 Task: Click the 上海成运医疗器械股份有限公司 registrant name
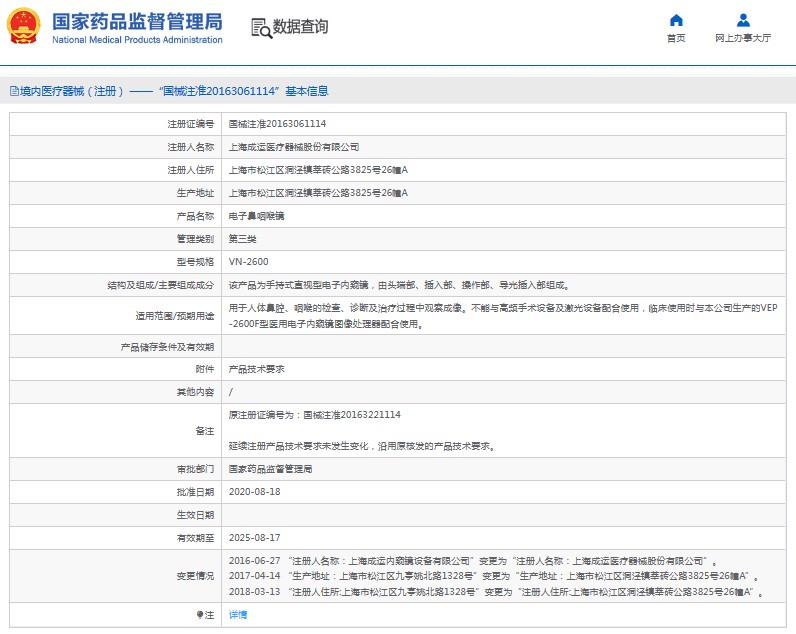click(x=294, y=147)
